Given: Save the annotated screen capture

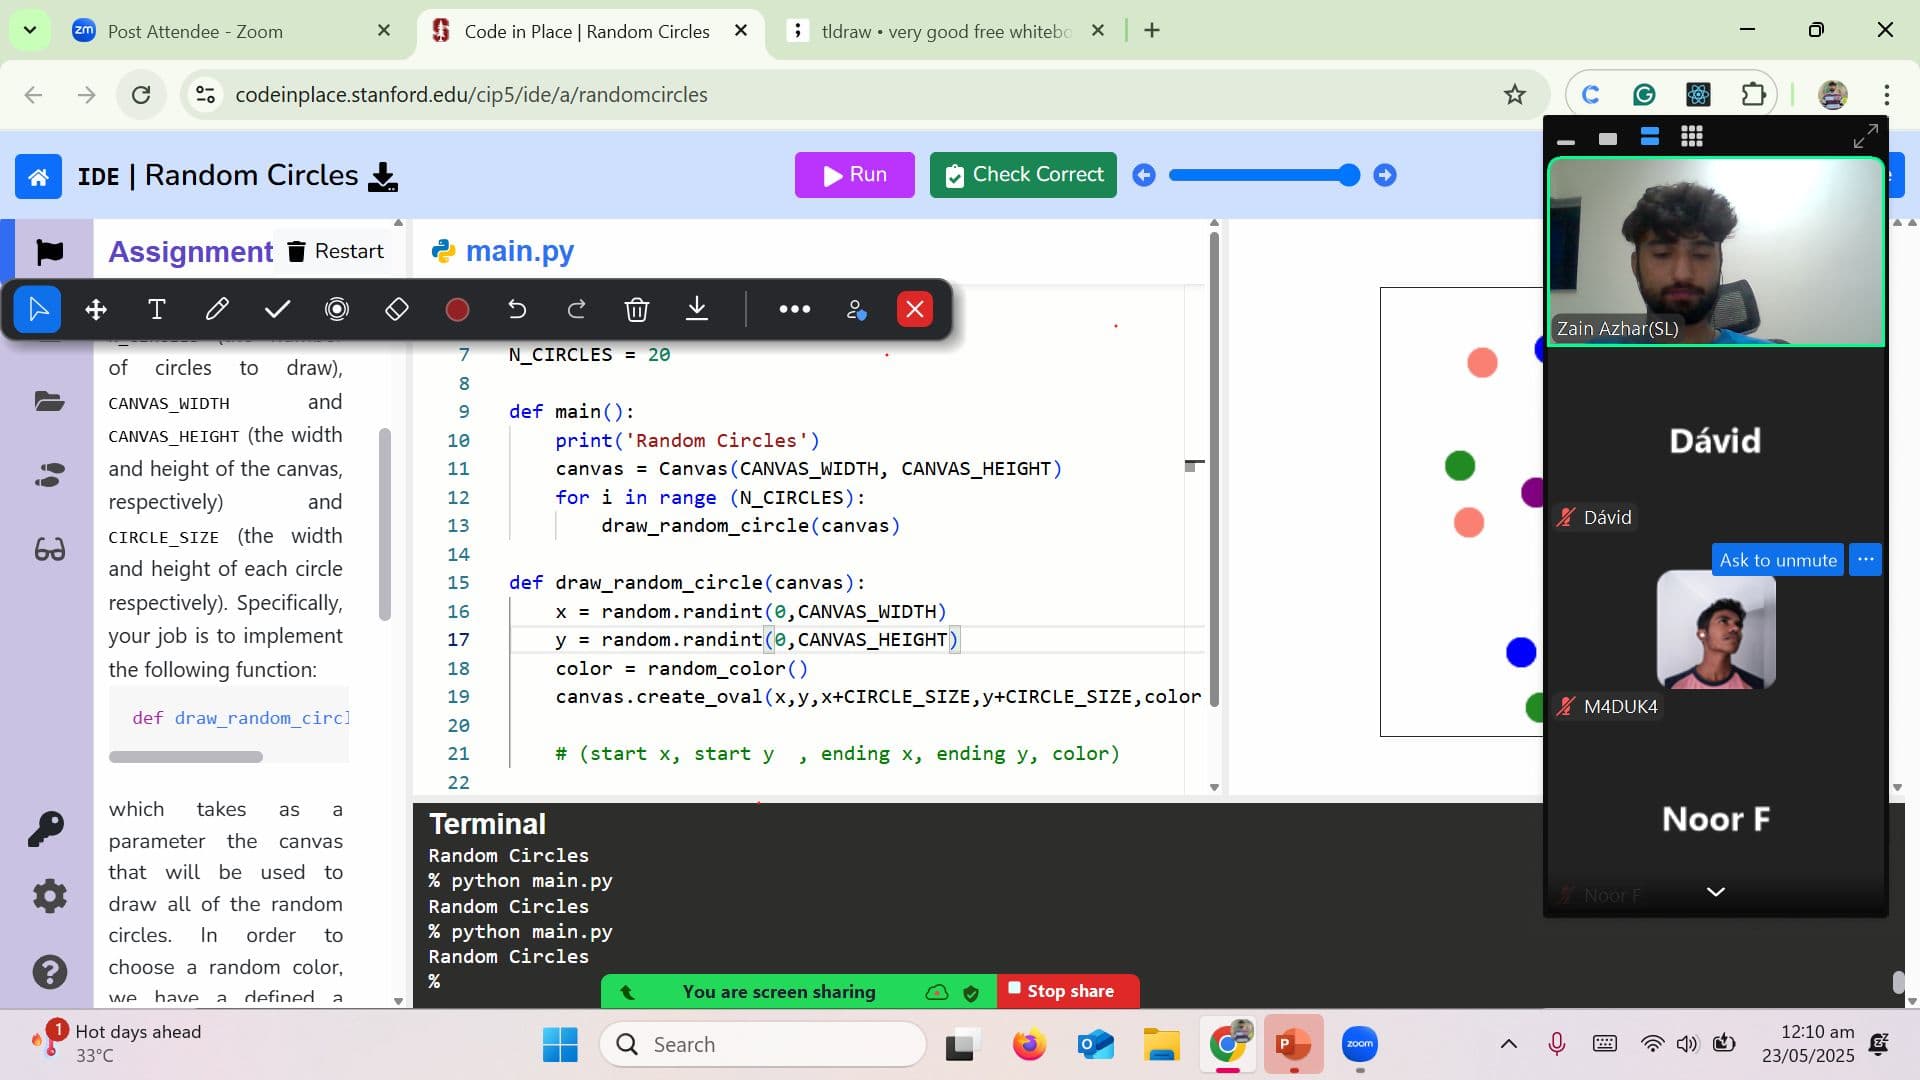Looking at the screenshot, I should pos(697,309).
